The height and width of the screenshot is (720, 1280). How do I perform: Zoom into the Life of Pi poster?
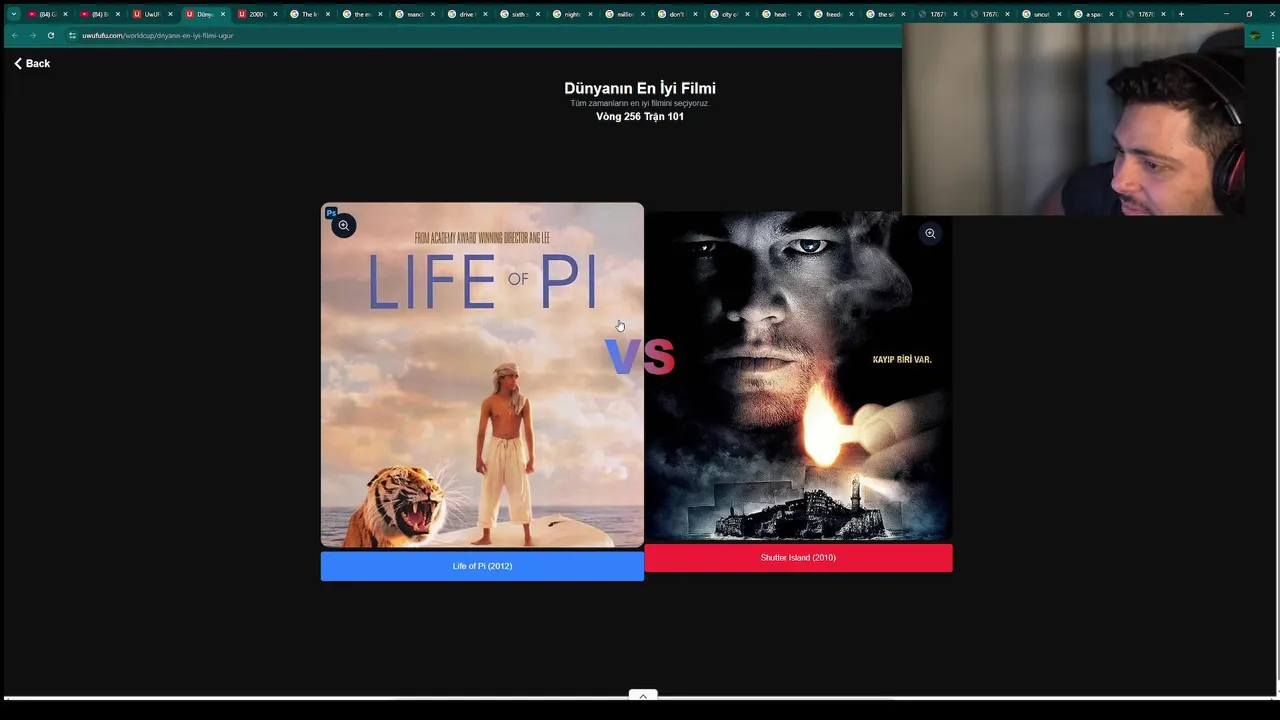pyautogui.click(x=343, y=225)
